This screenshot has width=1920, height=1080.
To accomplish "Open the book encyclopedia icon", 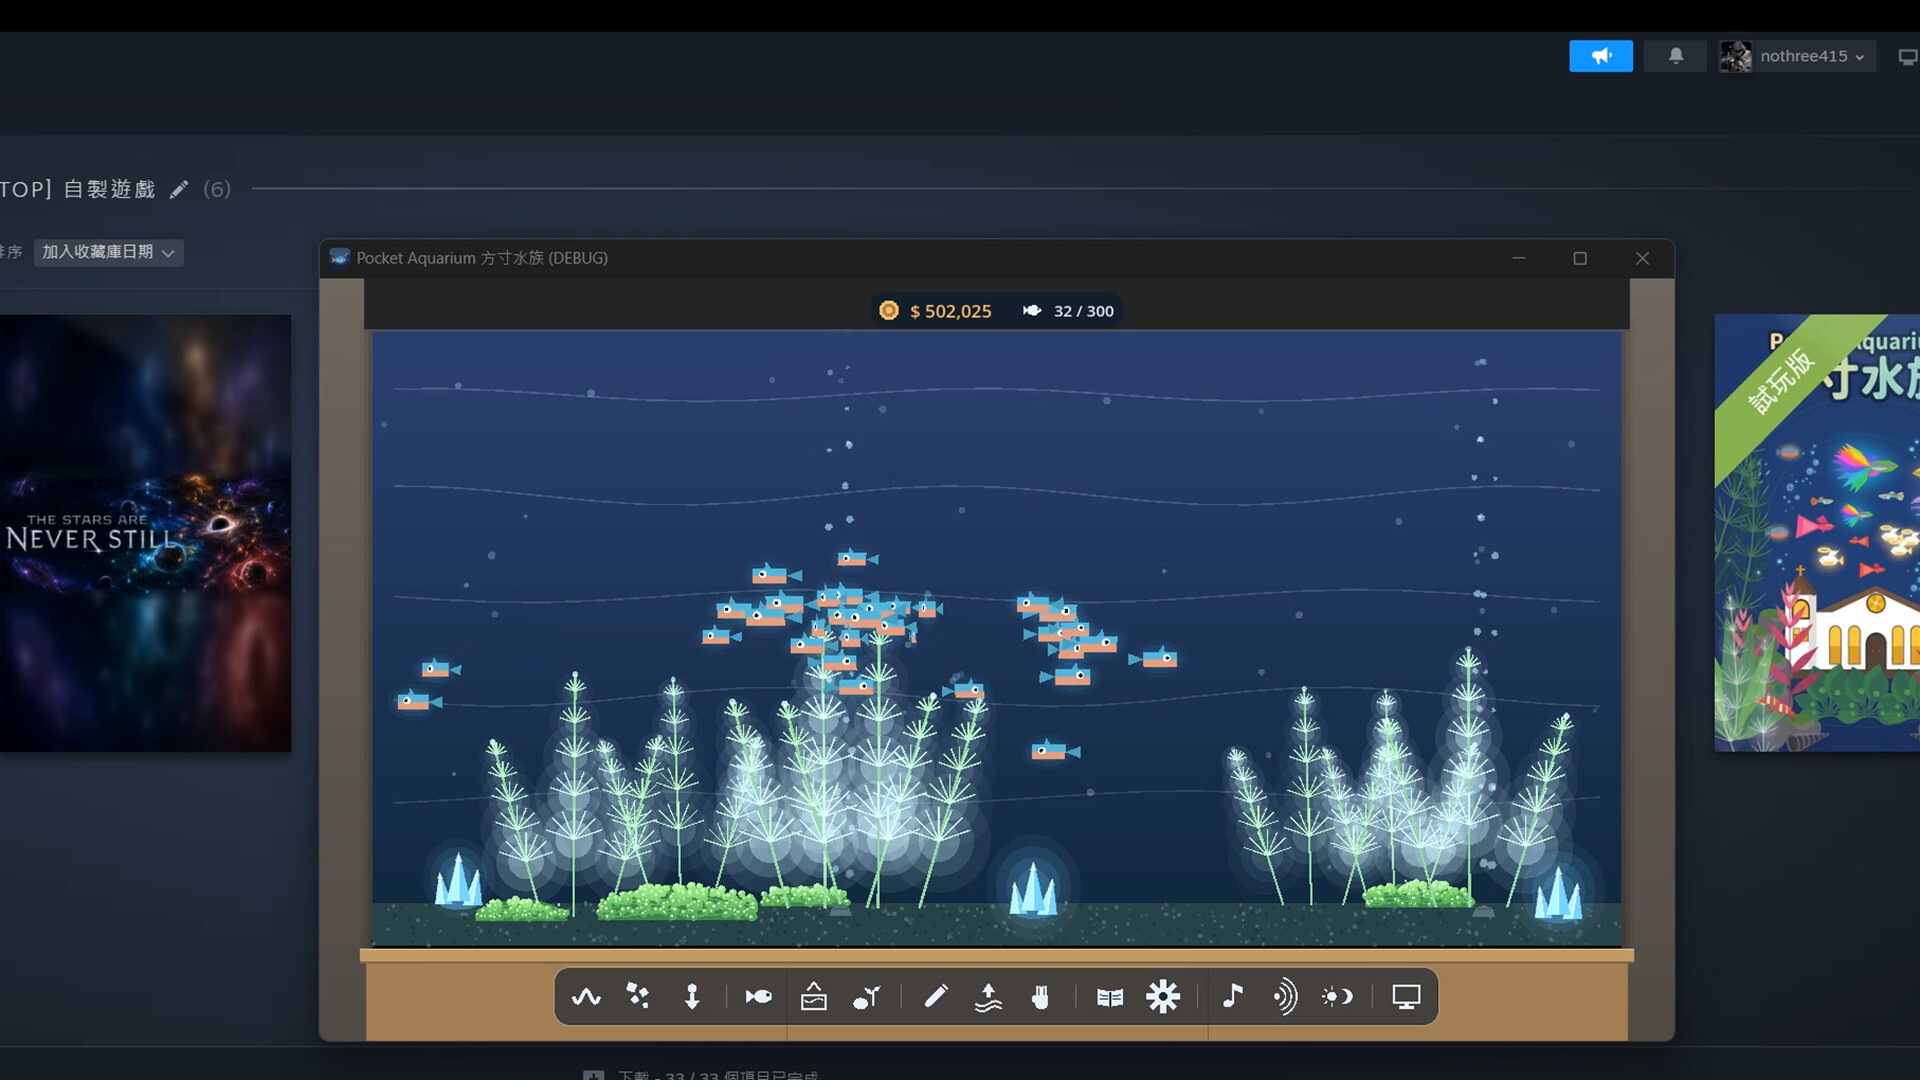I will [x=1110, y=997].
